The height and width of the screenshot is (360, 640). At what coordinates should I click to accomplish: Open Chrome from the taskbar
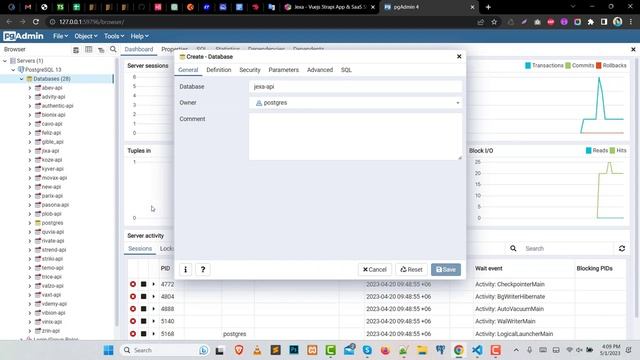coord(459,350)
